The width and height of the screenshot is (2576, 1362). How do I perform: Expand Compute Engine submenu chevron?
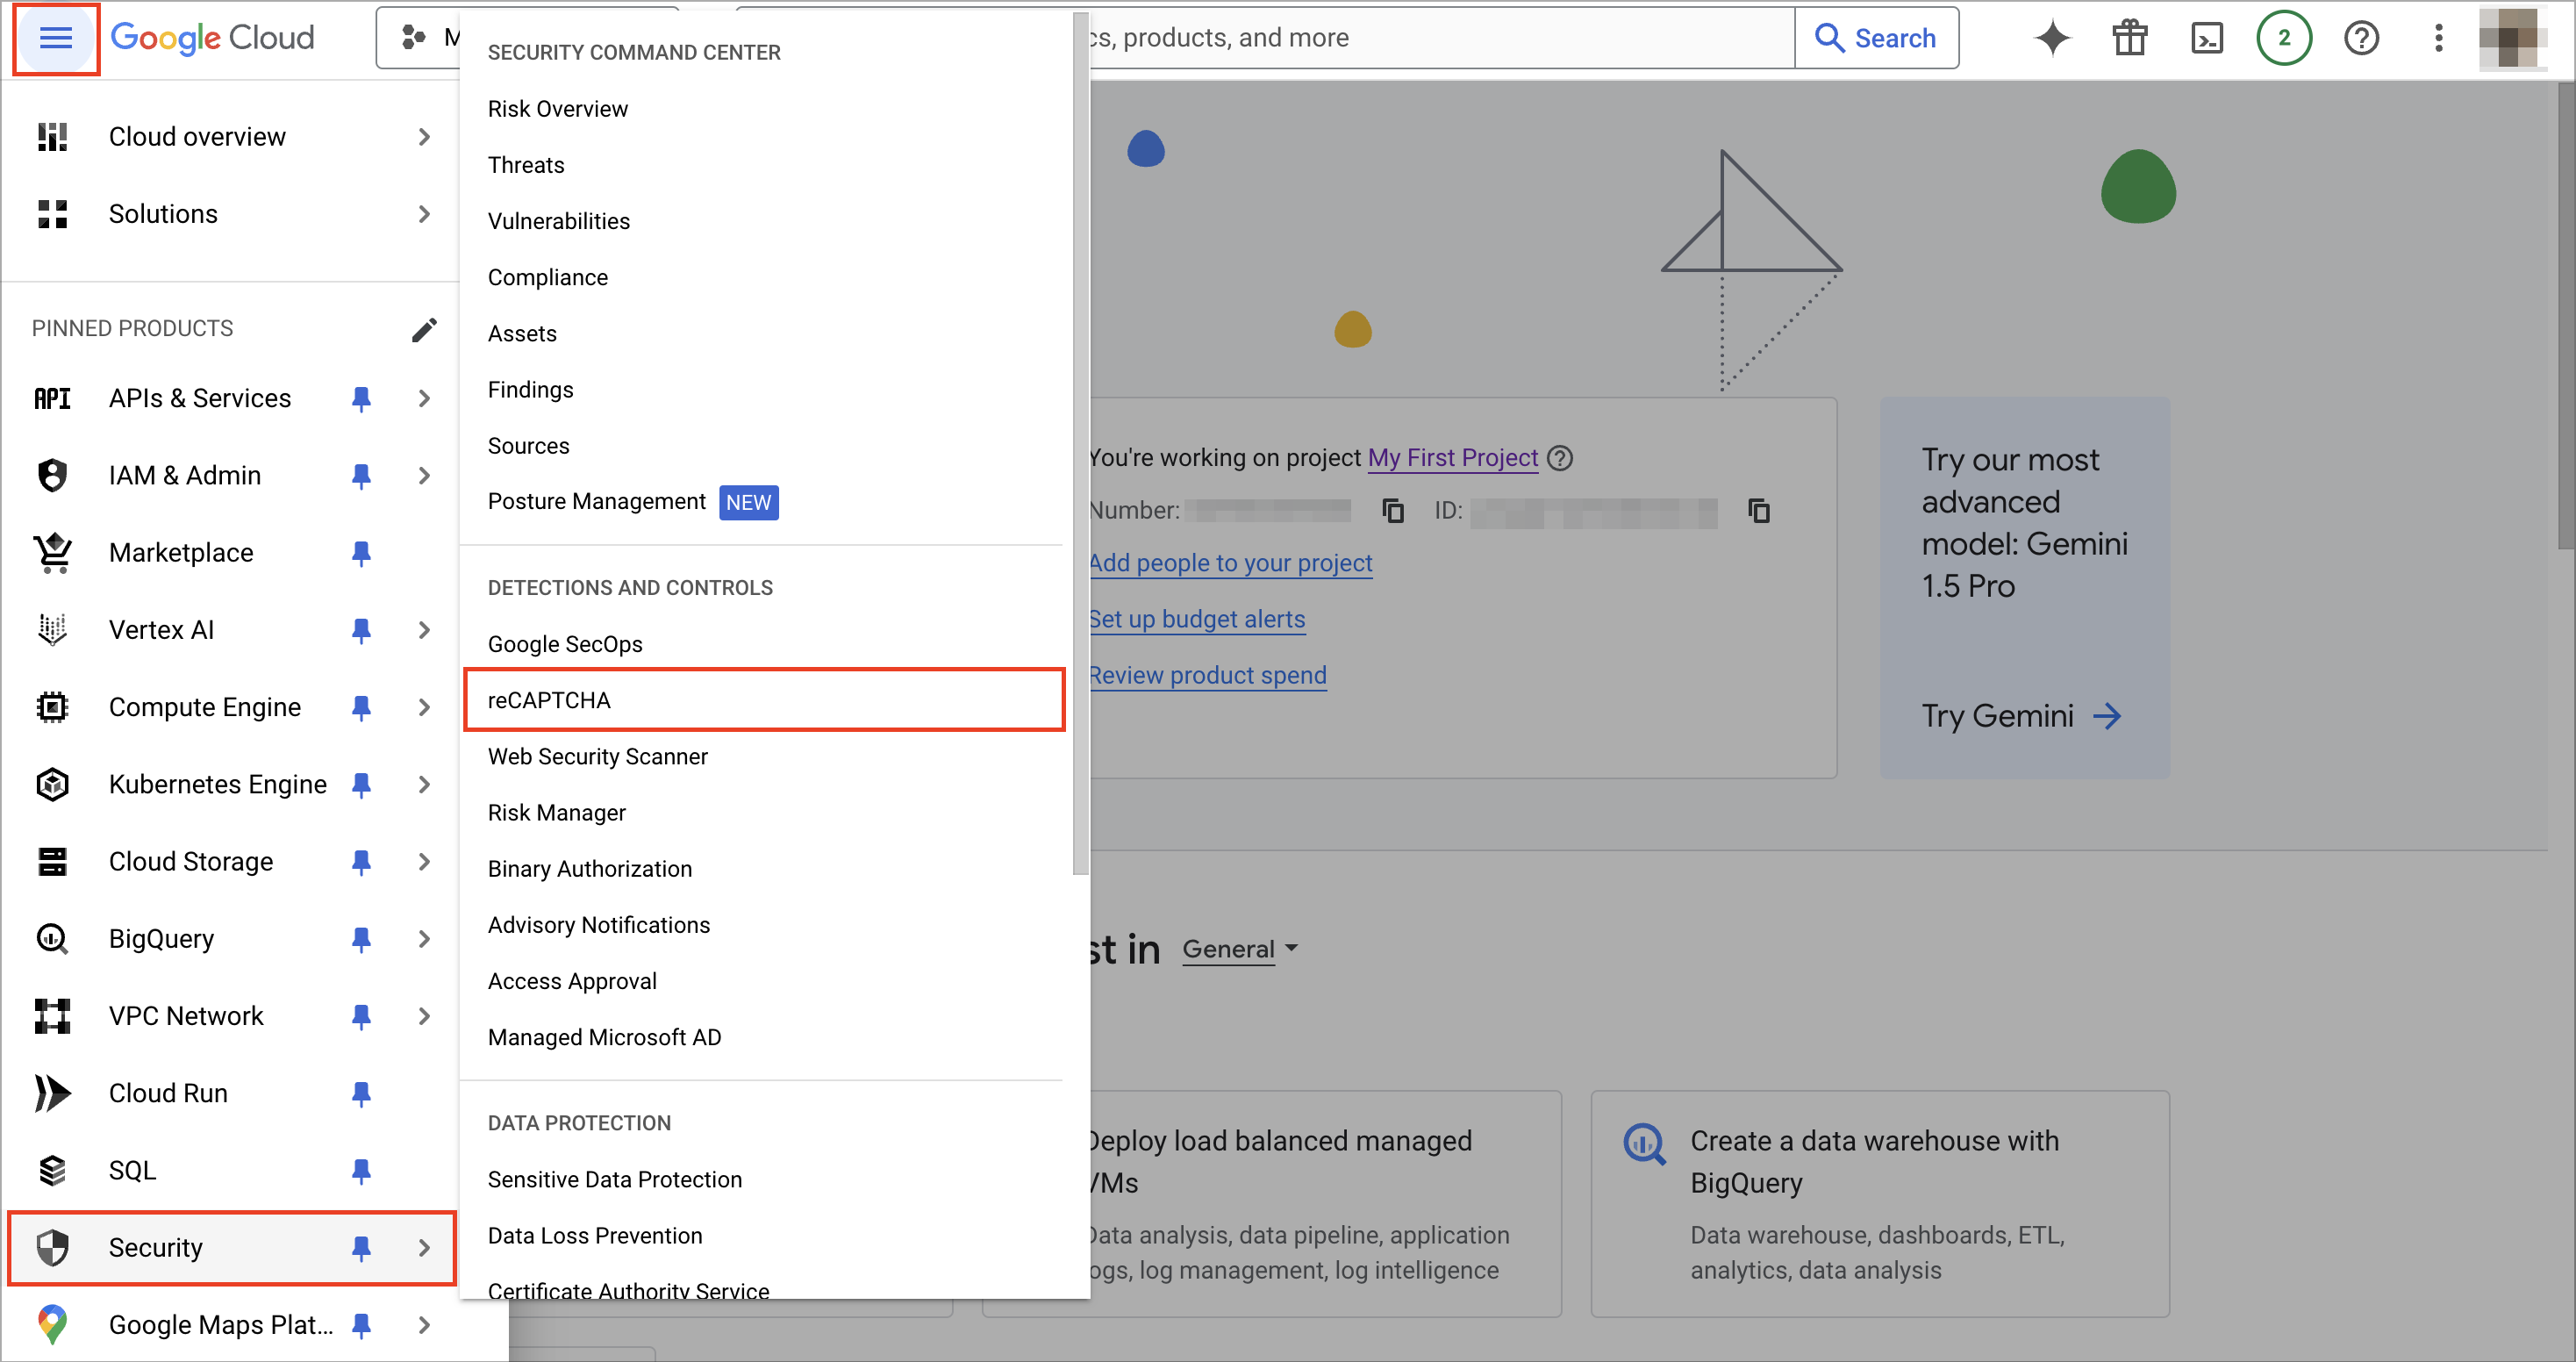(x=424, y=707)
